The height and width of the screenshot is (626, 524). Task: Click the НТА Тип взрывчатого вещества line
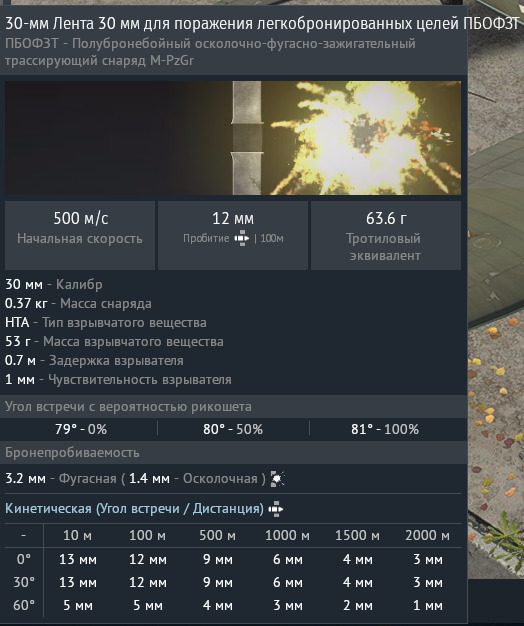point(106,323)
